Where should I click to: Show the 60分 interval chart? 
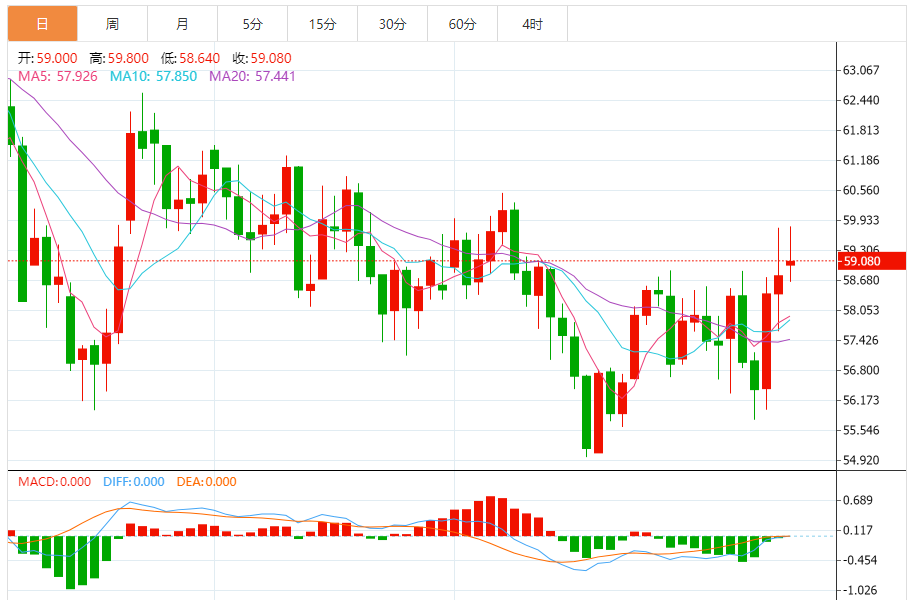click(x=462, y=24)
